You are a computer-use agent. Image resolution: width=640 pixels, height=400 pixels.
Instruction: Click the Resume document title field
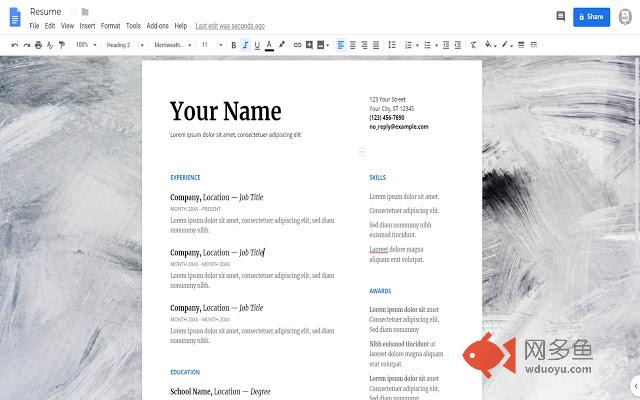45,12
